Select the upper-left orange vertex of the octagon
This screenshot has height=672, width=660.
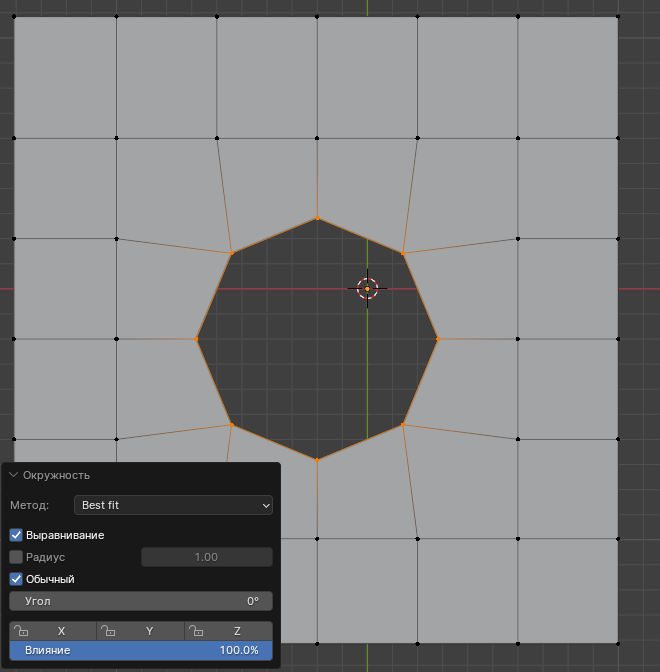tap(232, 253)
